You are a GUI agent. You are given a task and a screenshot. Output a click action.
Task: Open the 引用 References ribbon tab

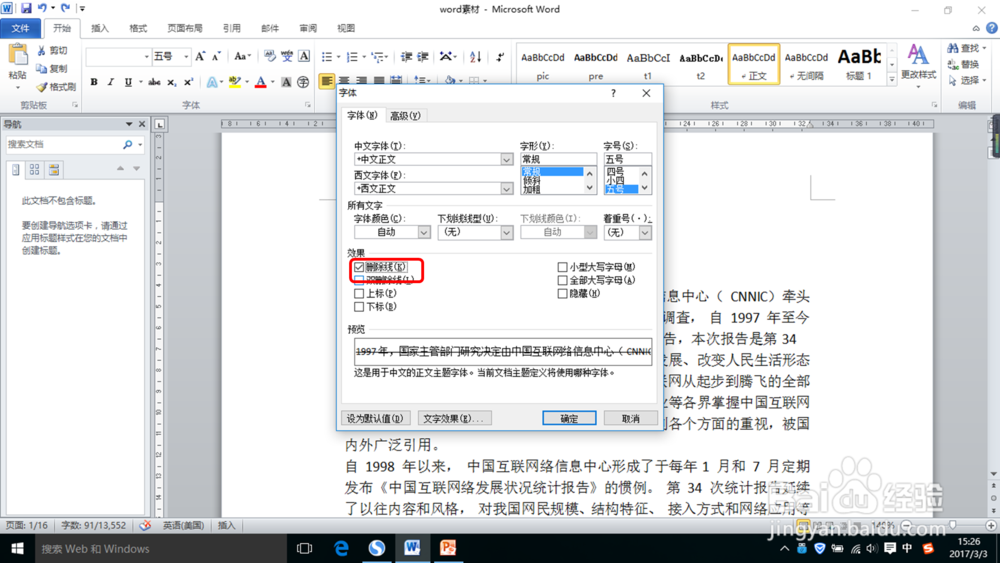coord(232,28)
